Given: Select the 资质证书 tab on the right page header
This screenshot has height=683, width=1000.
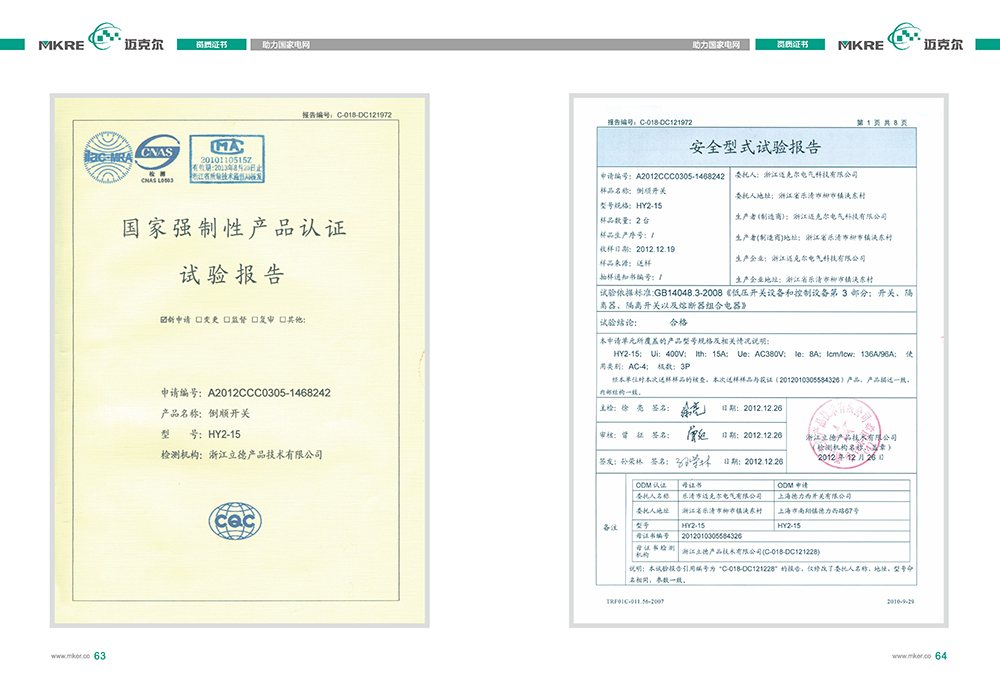Looking at the screenshot, I should [x=790, y=45].
